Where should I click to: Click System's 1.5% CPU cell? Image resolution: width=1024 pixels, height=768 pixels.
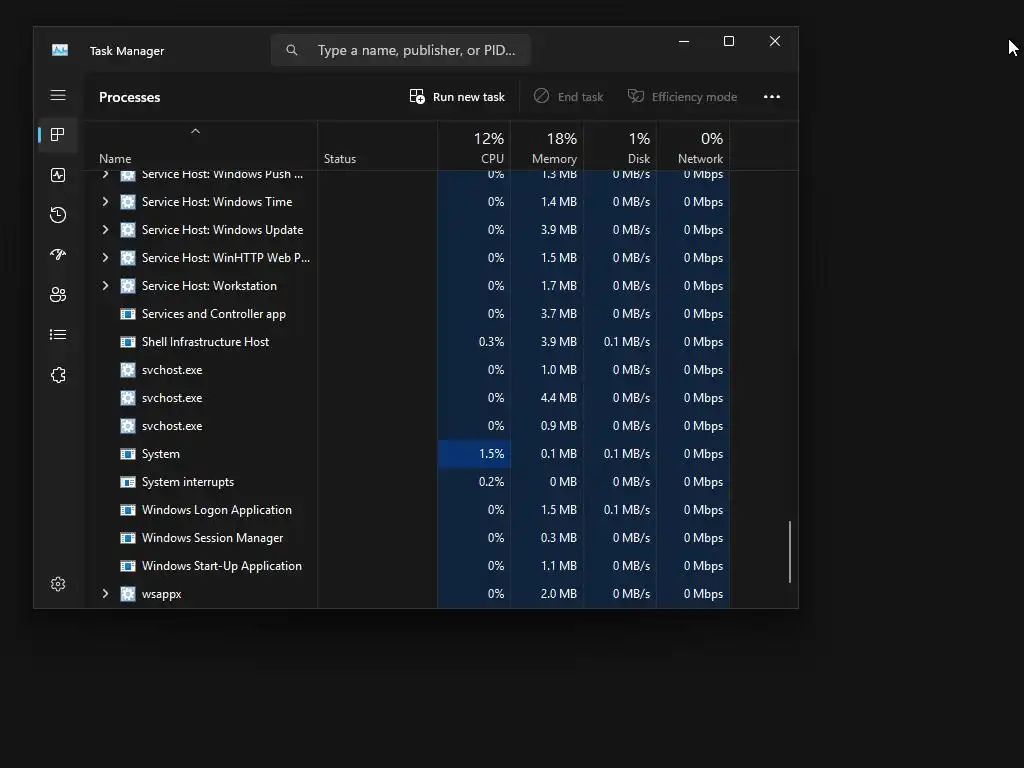(474, 454)
